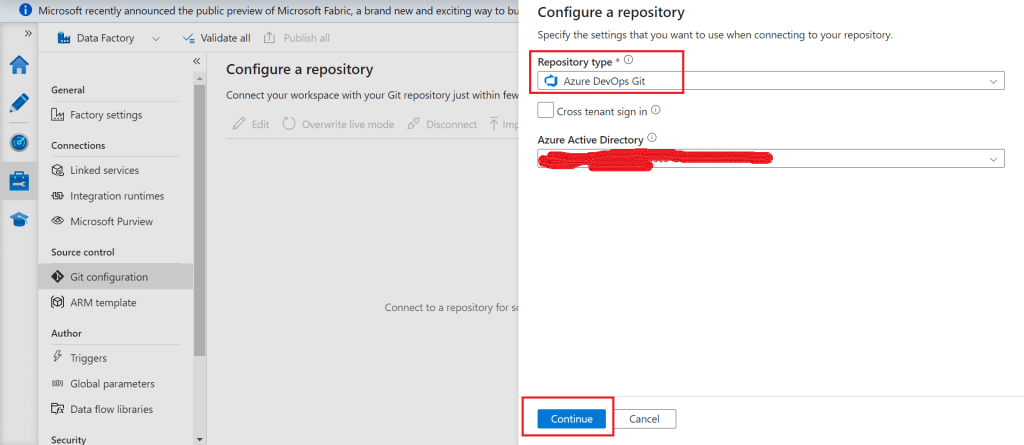The height and width of the screenshot is (445, 1024).
Task: Open the Monitor gauge icon
Action: [x=19, y=142]
